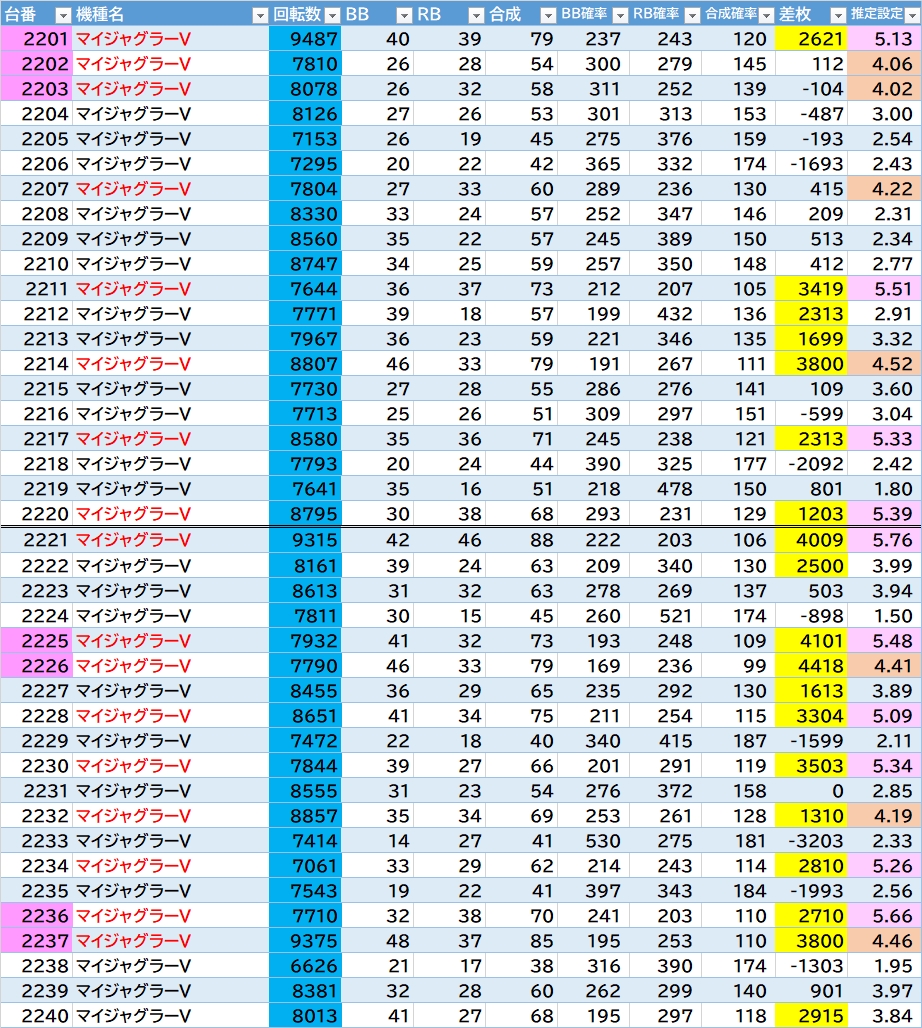Click the yellow 差枚 cell showing 4418
This screenshot has height=1028, width=922.
pyautogui.click(x=810, y=666)
